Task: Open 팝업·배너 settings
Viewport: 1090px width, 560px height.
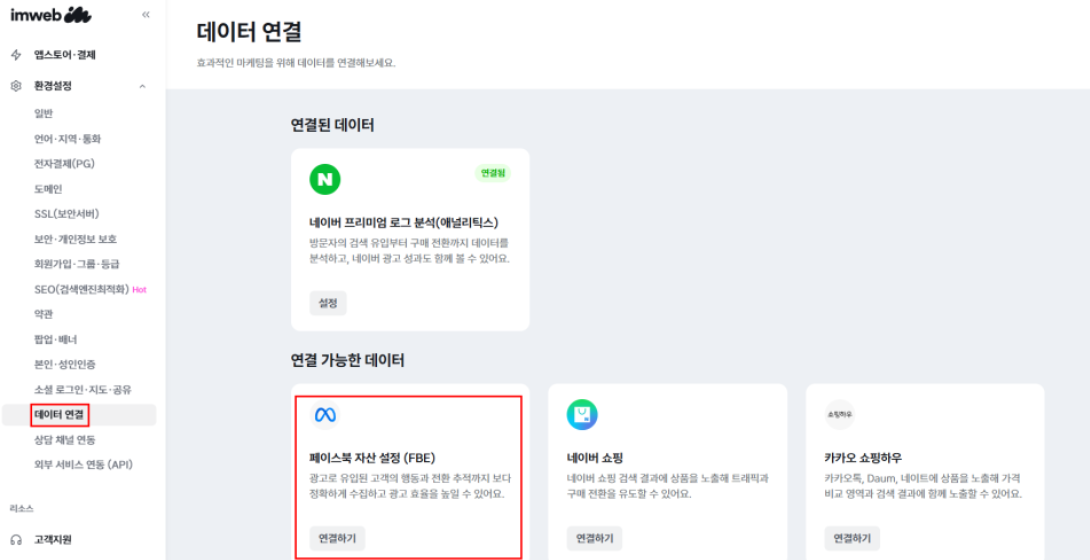Action: 56,340
